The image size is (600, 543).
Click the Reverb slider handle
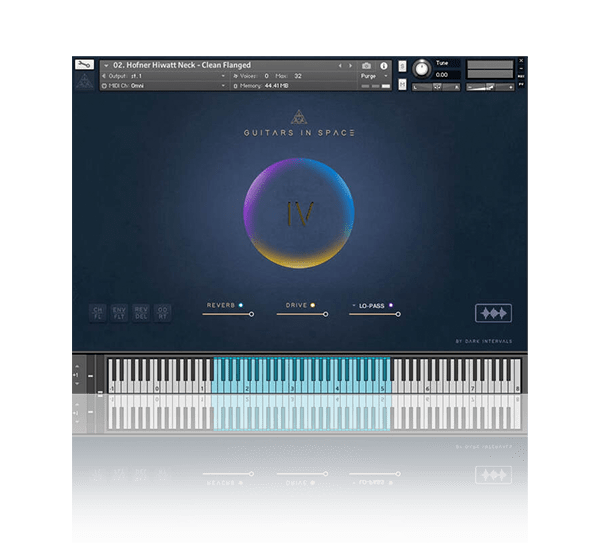pos(251,314)
